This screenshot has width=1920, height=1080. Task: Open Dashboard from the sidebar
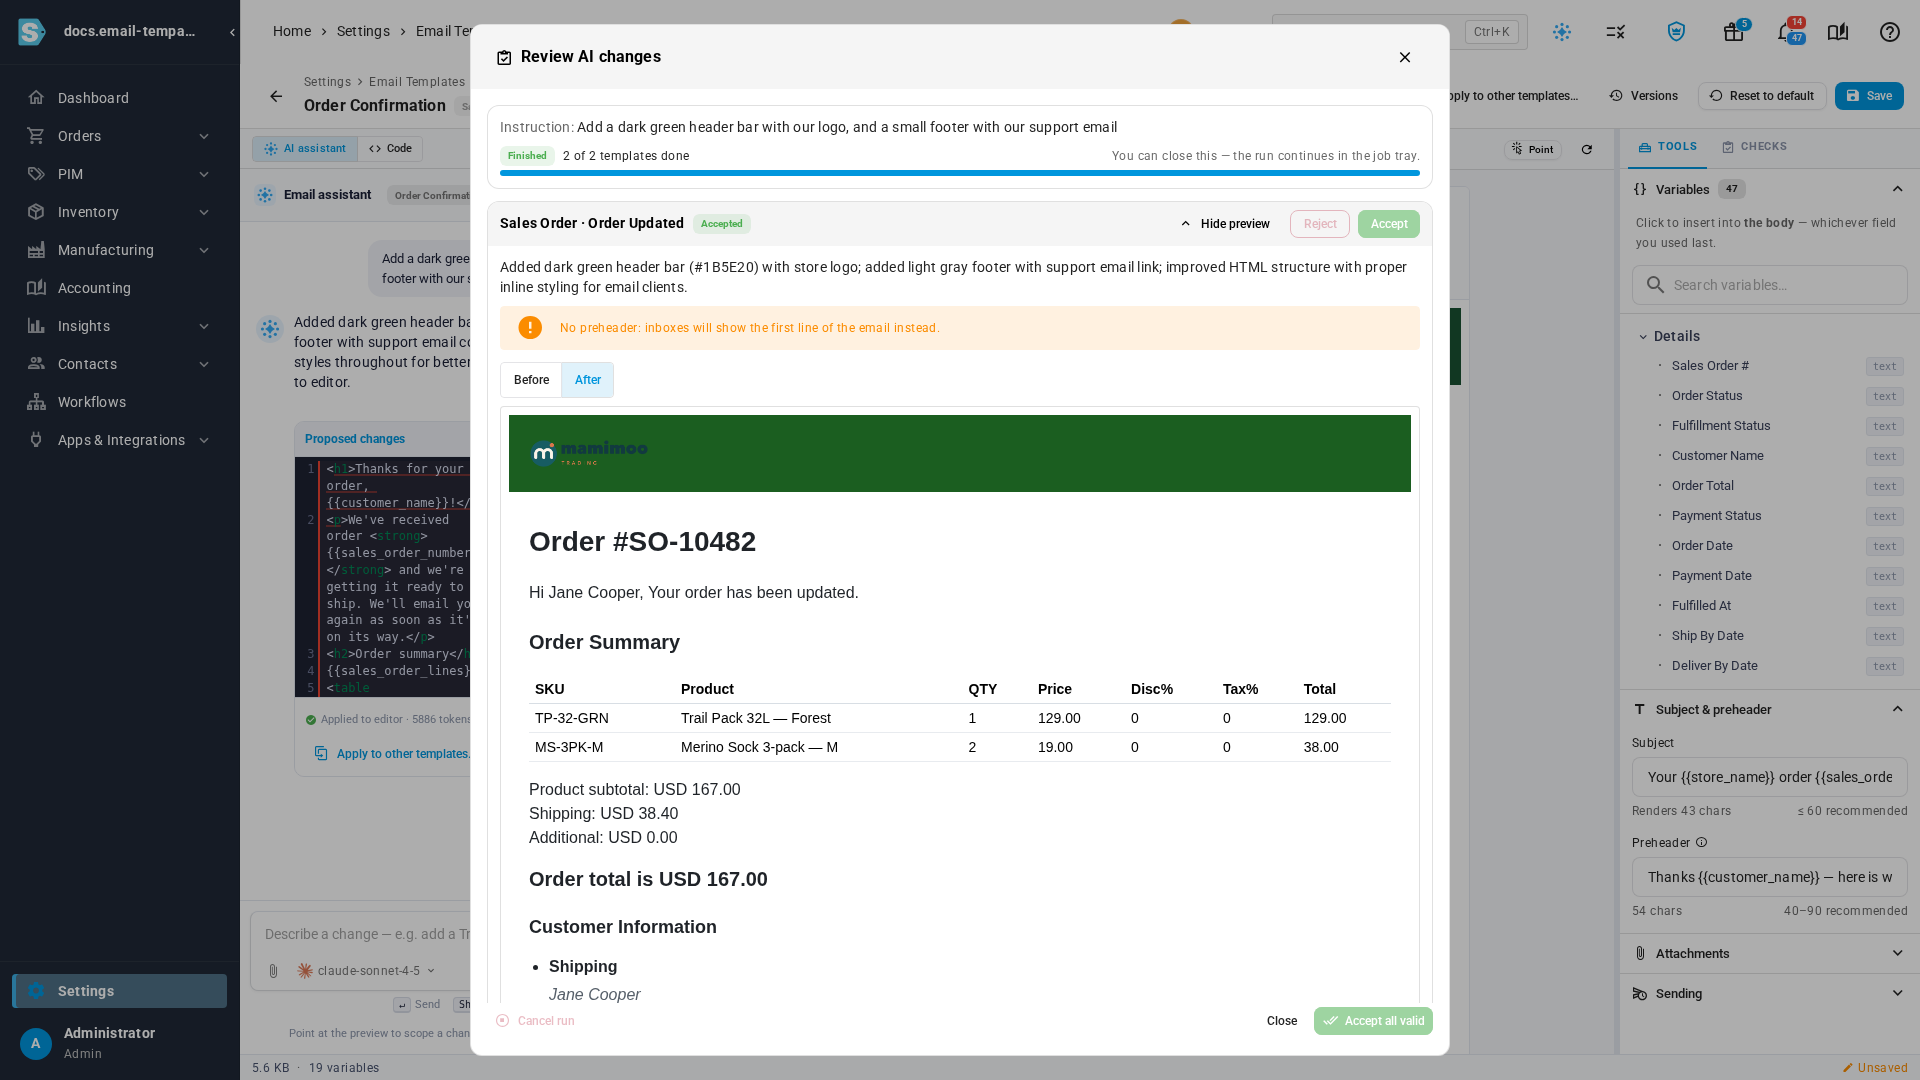pyautogui.click(x=119, y=98)
